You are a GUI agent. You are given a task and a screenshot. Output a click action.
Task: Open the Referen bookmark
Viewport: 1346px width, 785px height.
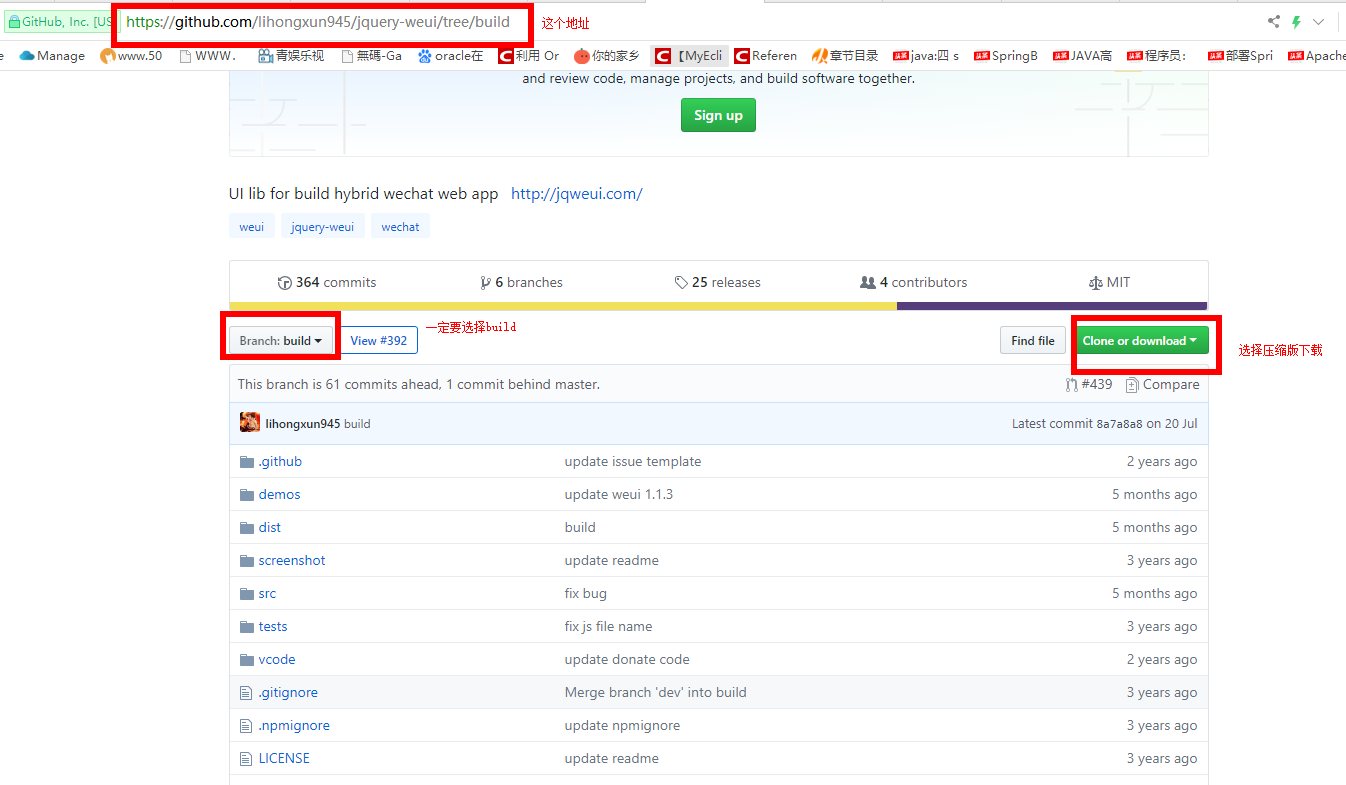coord(765,56)
